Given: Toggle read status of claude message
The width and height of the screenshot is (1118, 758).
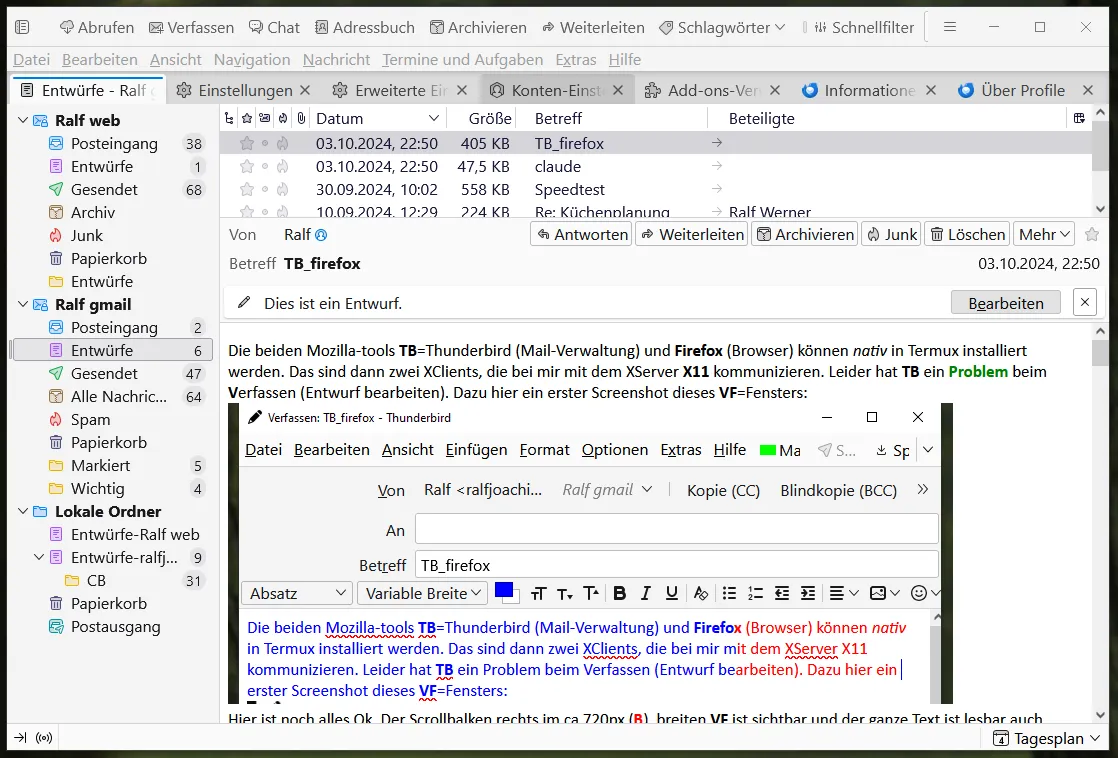Looking at the screenshot, I should [265, 167].
